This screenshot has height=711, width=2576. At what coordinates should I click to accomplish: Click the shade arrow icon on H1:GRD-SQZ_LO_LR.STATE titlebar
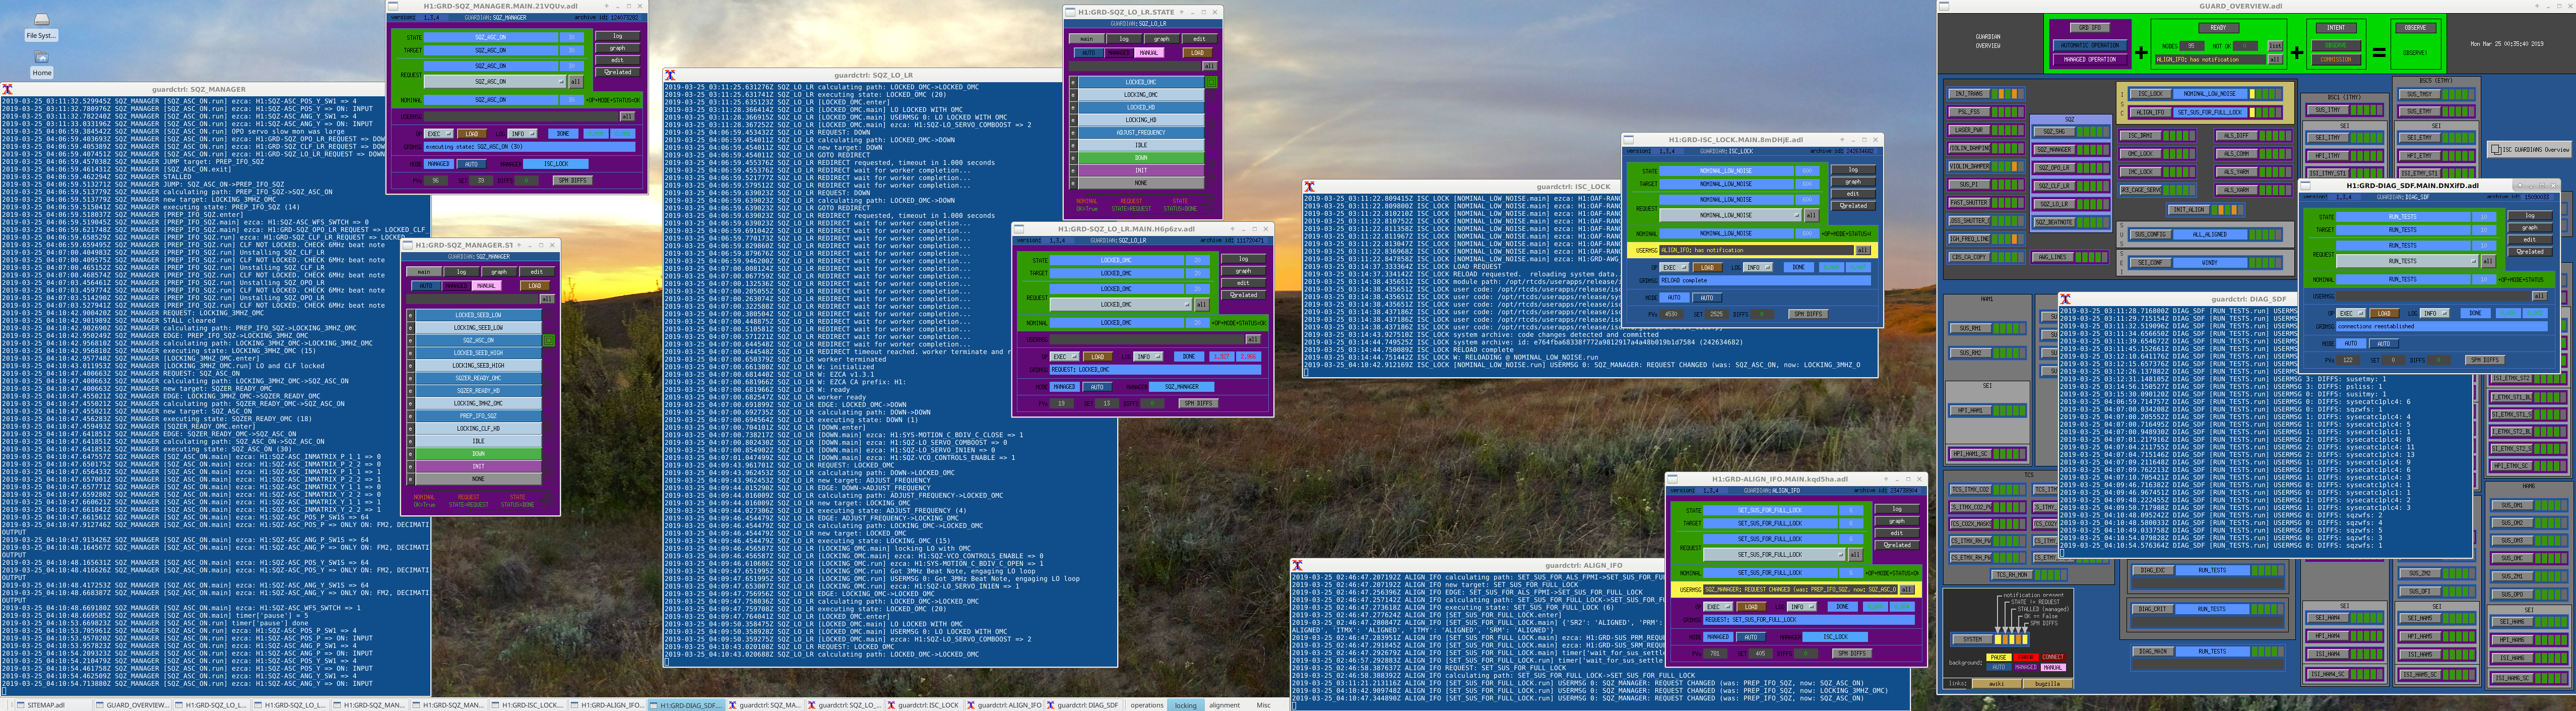click(1181, 12)
